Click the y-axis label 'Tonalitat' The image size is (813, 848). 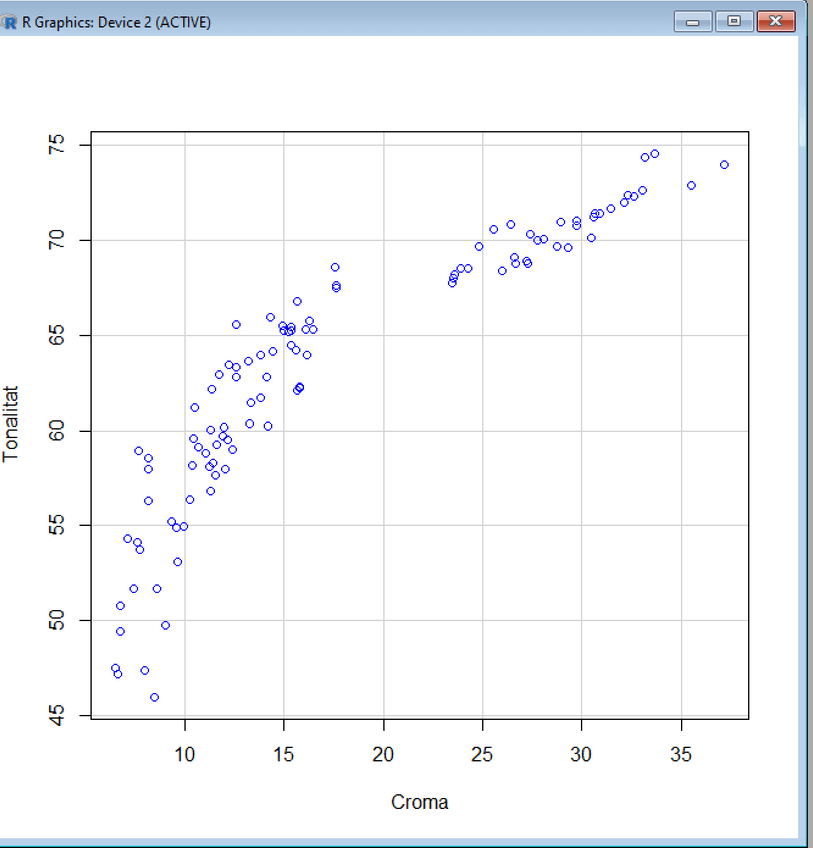(x=11, y=423)
